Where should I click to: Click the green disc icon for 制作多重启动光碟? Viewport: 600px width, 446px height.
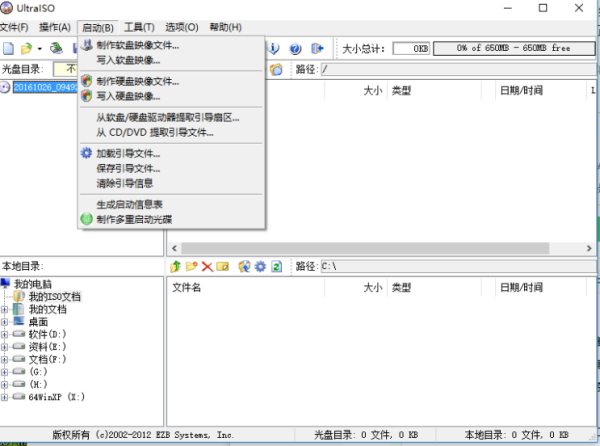point(87,219)
